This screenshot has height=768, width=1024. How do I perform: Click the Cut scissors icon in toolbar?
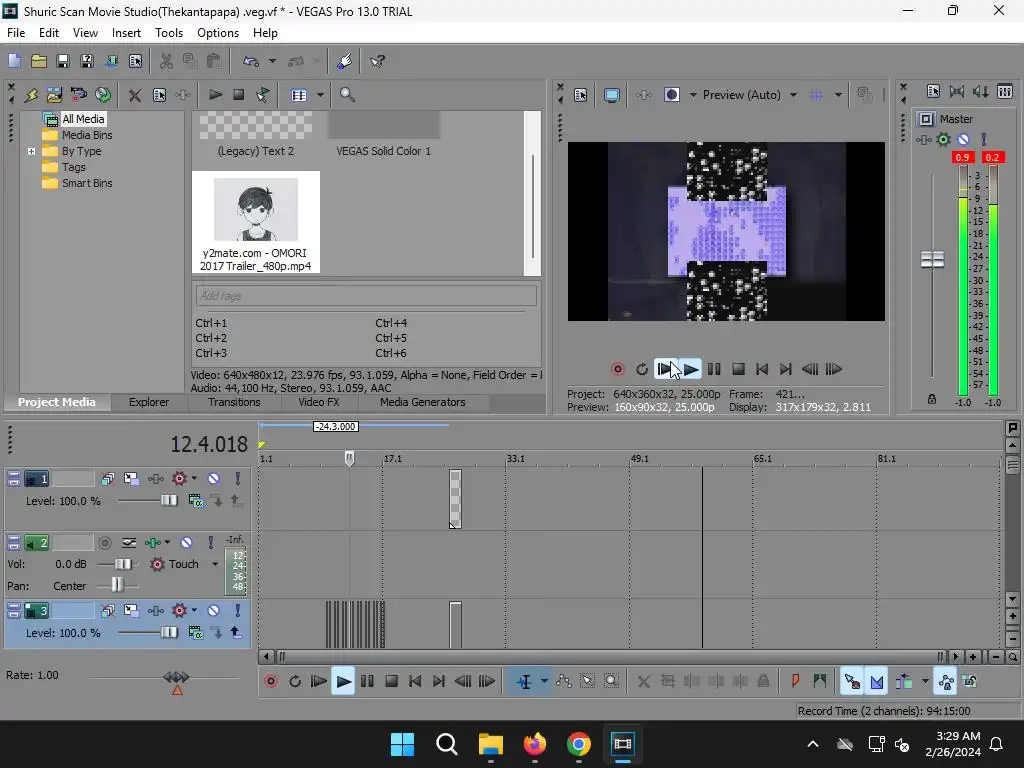click(166, 61)
